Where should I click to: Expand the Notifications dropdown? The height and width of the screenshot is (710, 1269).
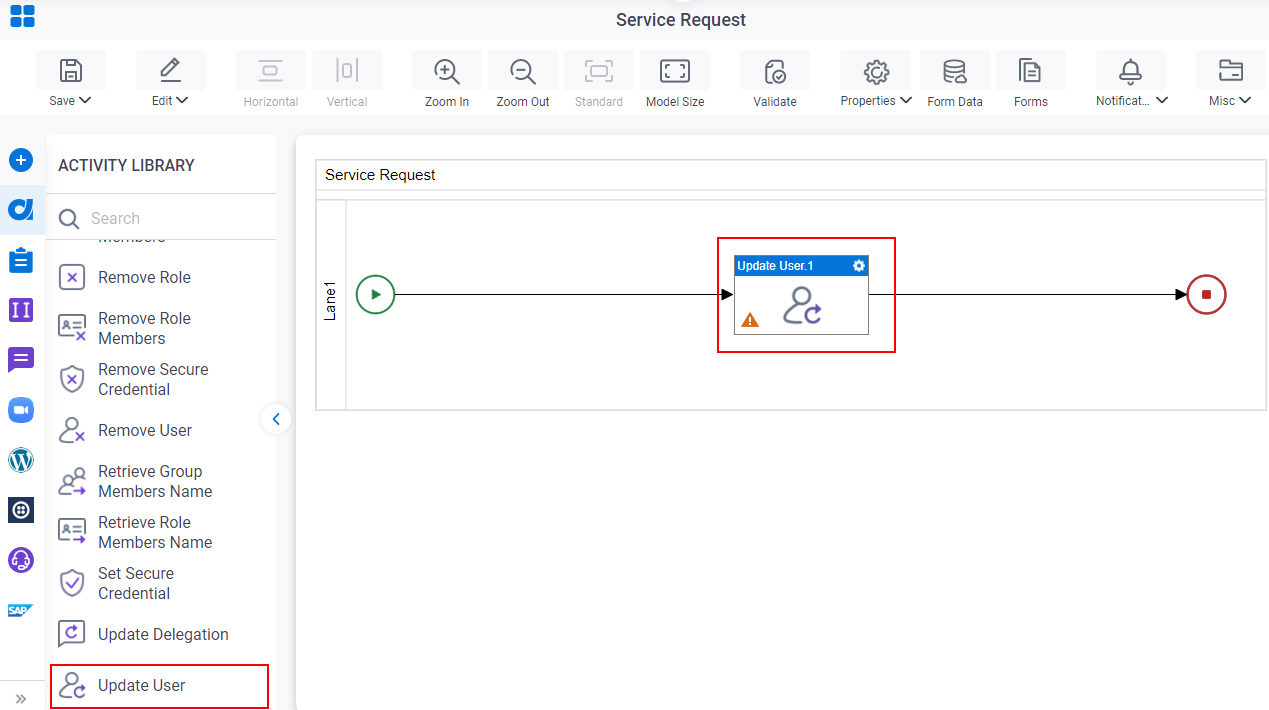coord(1132,100)
